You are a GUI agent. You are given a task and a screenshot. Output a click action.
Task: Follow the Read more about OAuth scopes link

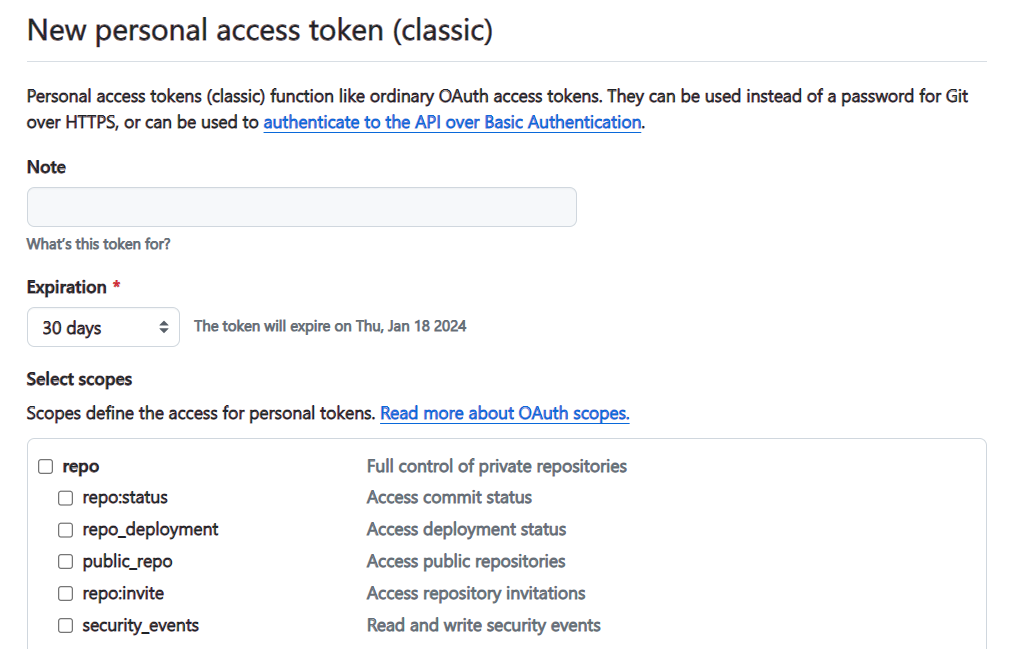click(x=504, y=413)
